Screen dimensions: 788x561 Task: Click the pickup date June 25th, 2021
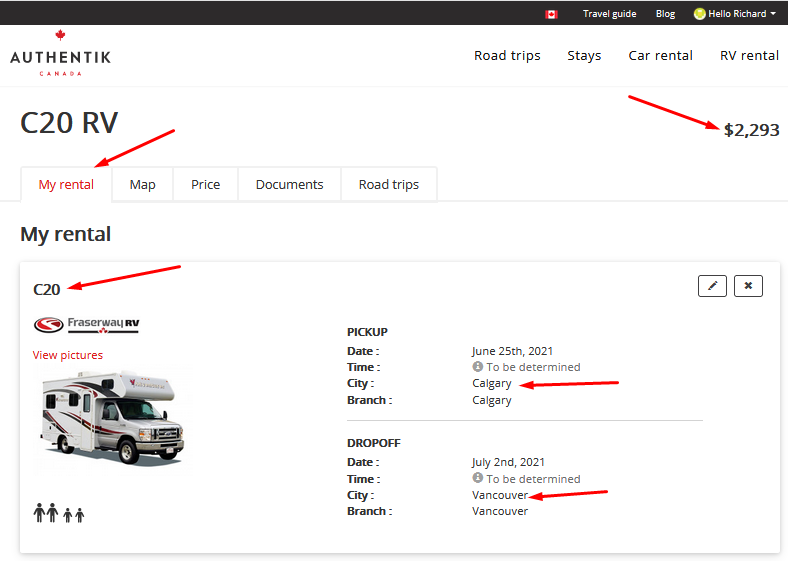(x=512, y=351)
